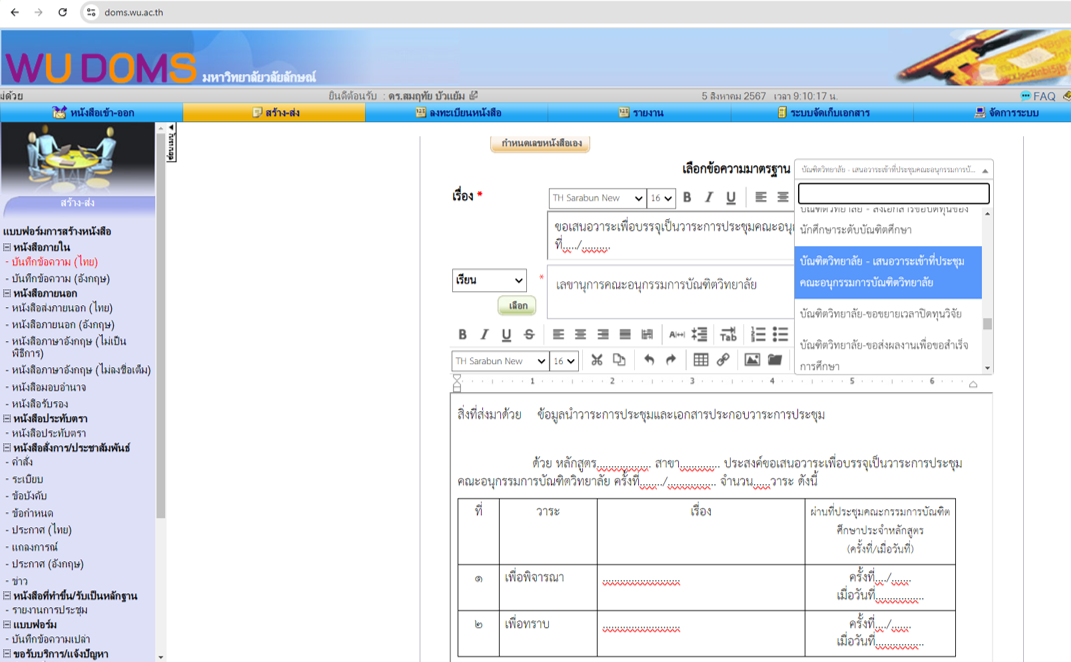1071x662 pixels.
Task: Open body editor TH Sarabun New font dropdown
Action: coord(500,361)
